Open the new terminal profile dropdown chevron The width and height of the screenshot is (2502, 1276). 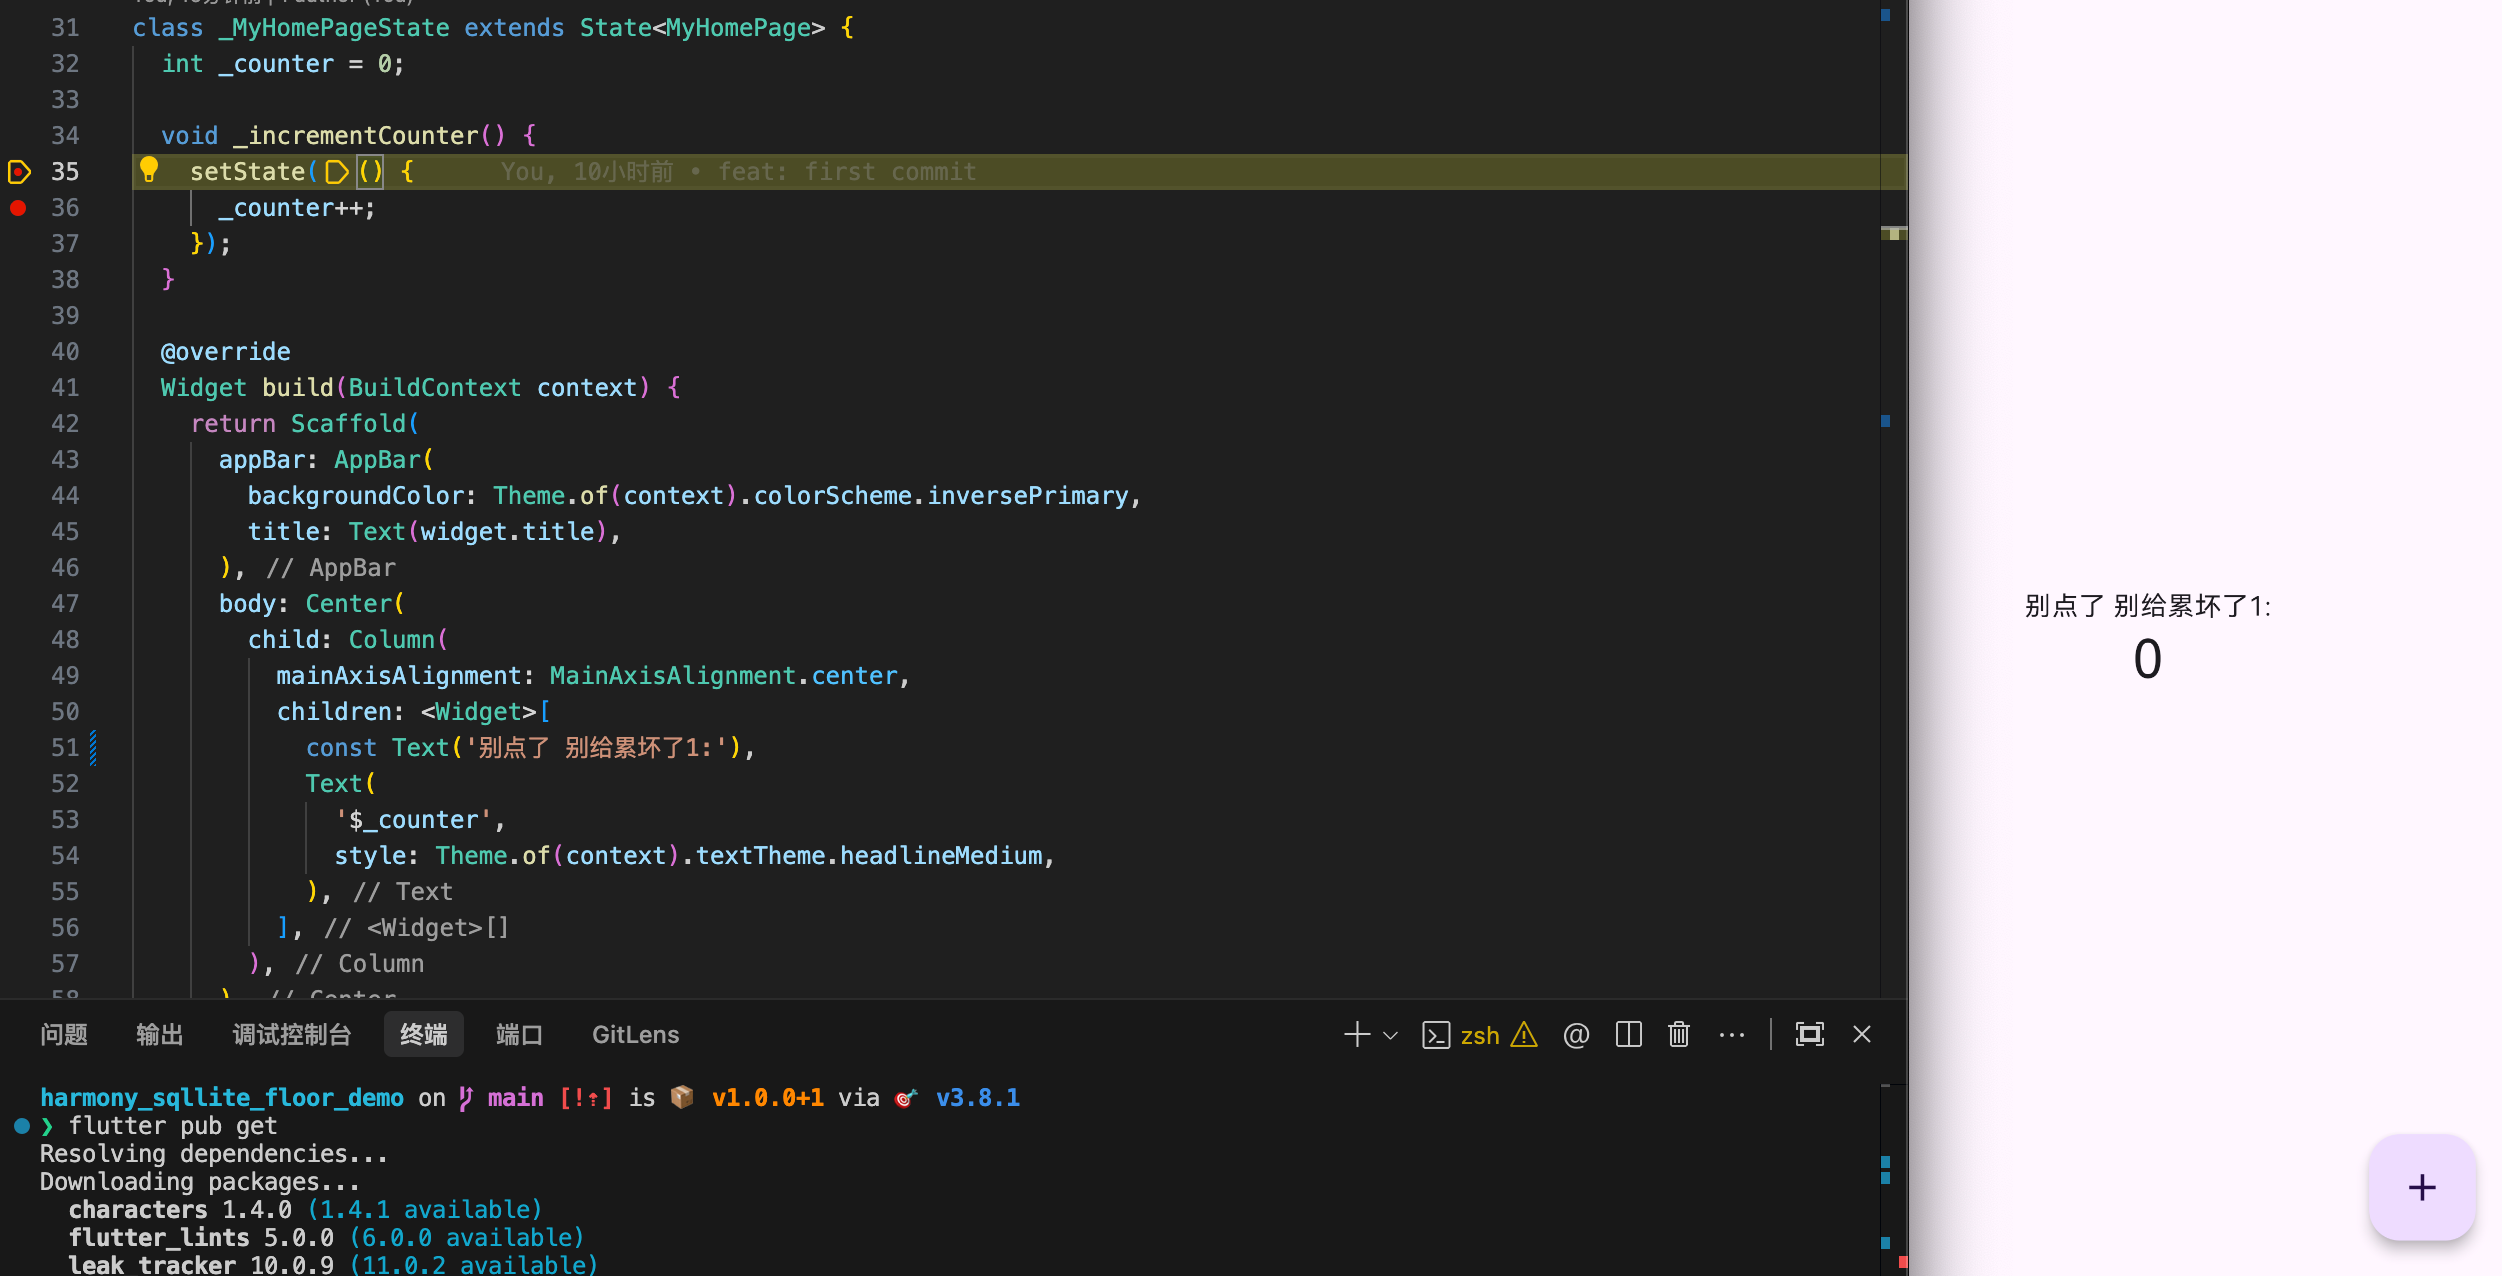tap(1390, 1035)
